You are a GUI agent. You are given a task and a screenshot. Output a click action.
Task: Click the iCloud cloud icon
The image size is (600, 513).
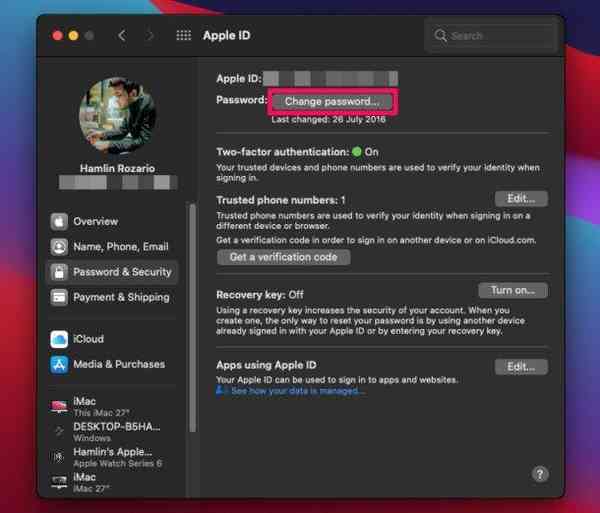[59, 339]
